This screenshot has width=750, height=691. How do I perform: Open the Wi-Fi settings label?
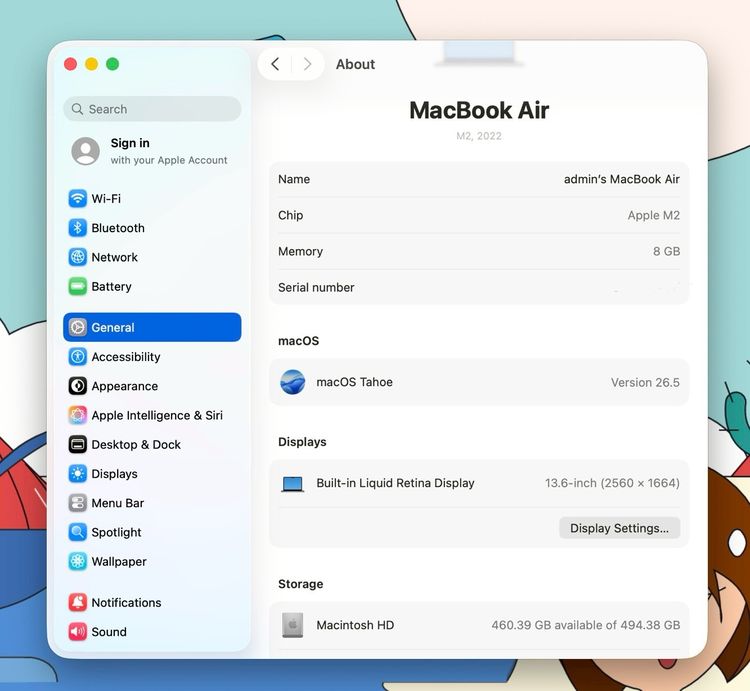click(106, 198)
